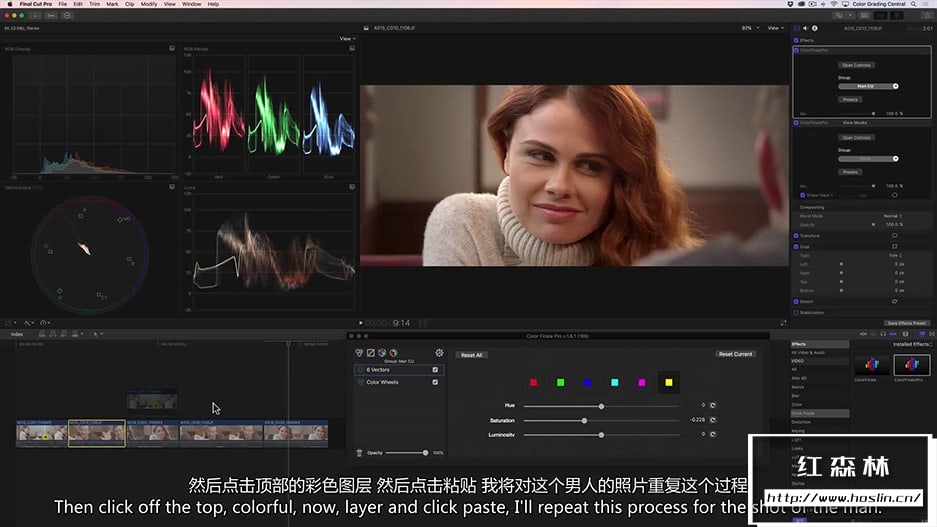Image resolution: width=937 pixels, height=527 pixels.
Task: Select the cyan vector color swatch
Action: (x=614, y=382)
